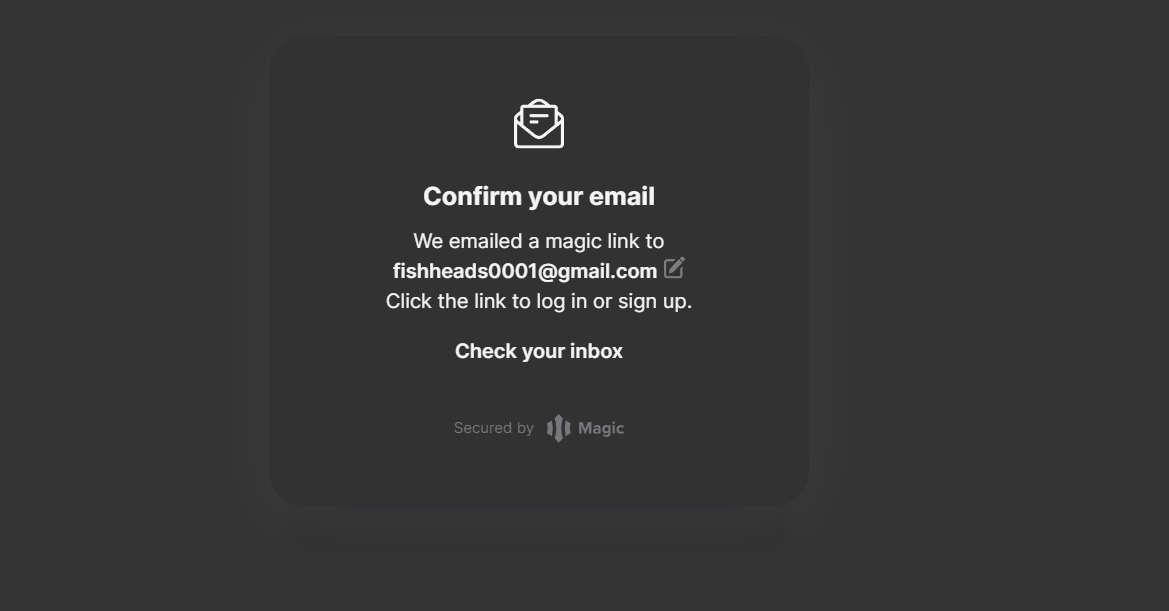Click the "Check your inbox" text
1169x611 pixels.
(539, 351)
